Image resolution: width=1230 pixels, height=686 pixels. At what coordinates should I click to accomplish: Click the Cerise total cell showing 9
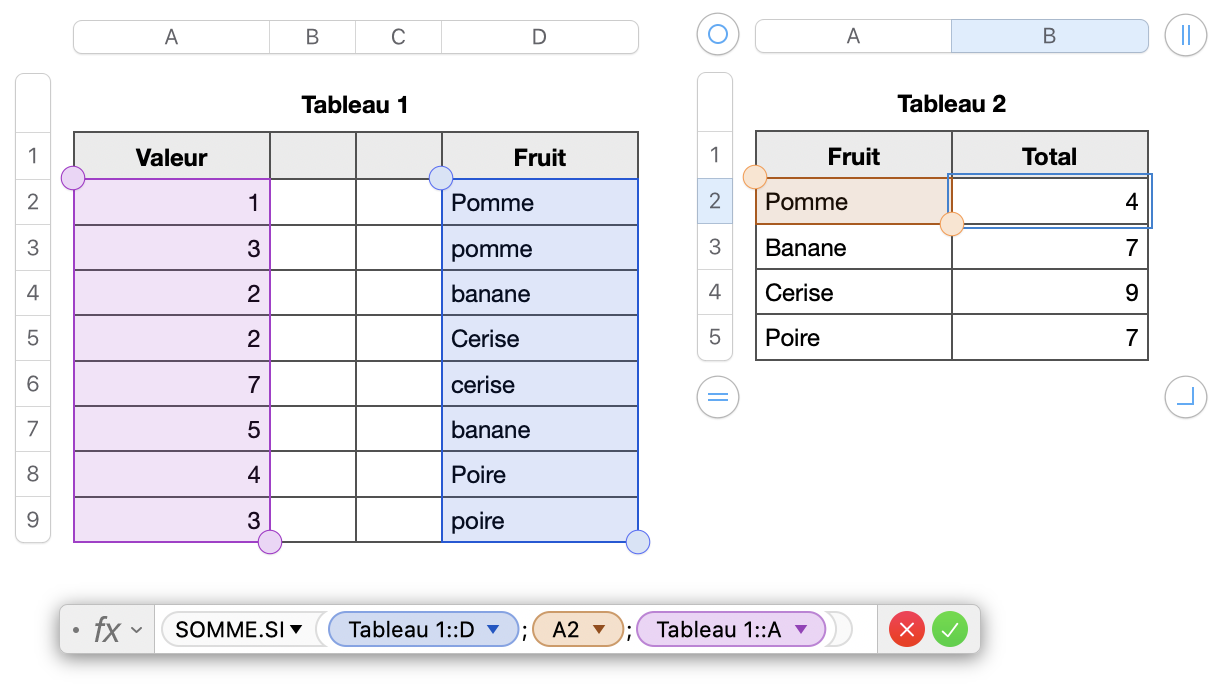click(x=1049, y=293)
